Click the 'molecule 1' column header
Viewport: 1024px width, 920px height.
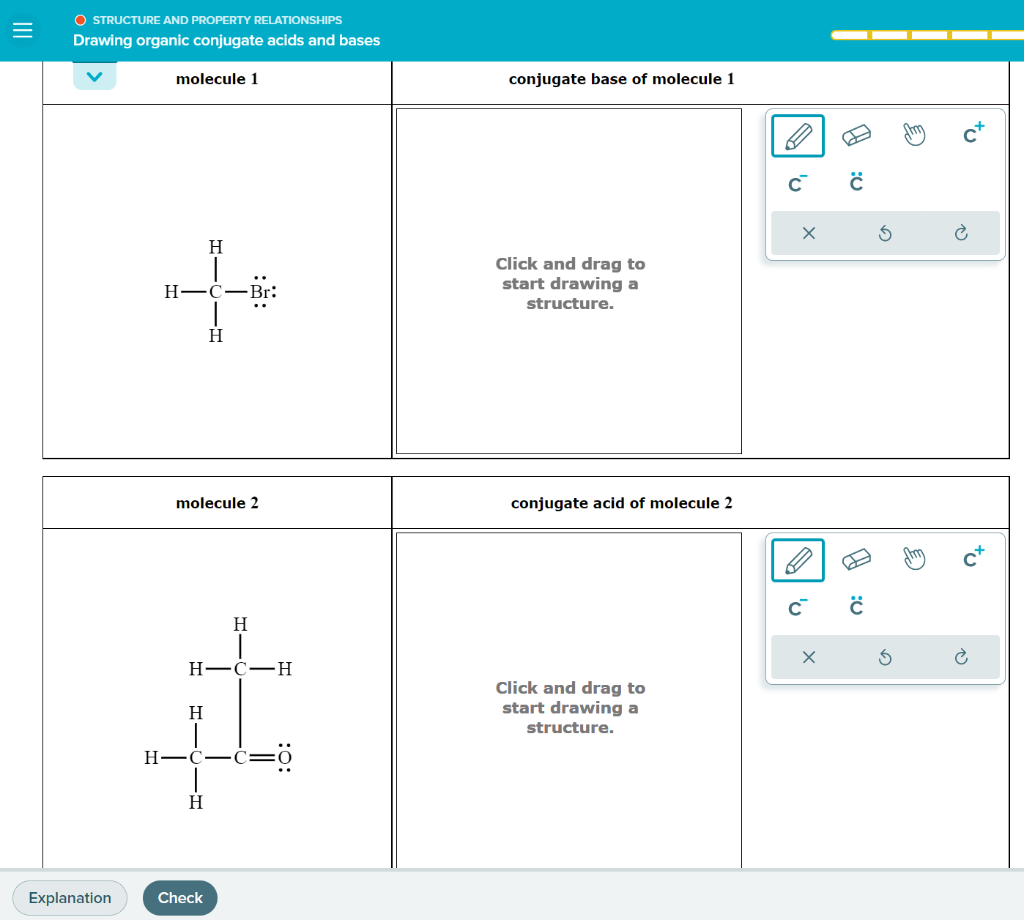[x=217, y=79]
